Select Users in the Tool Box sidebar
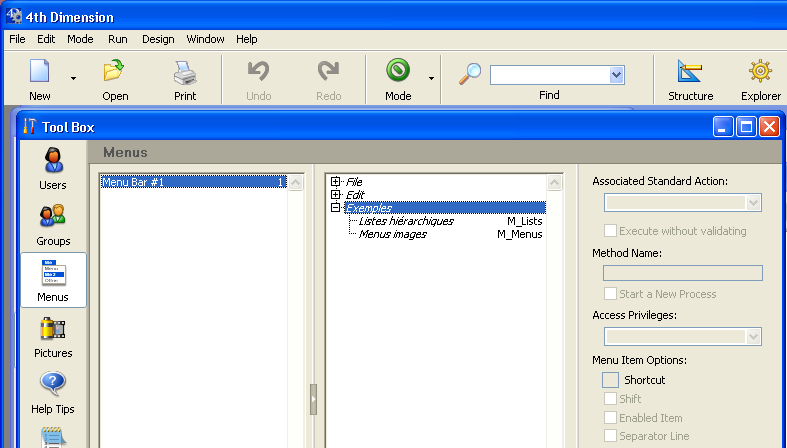The image size is (787, 448). (53, 167)
